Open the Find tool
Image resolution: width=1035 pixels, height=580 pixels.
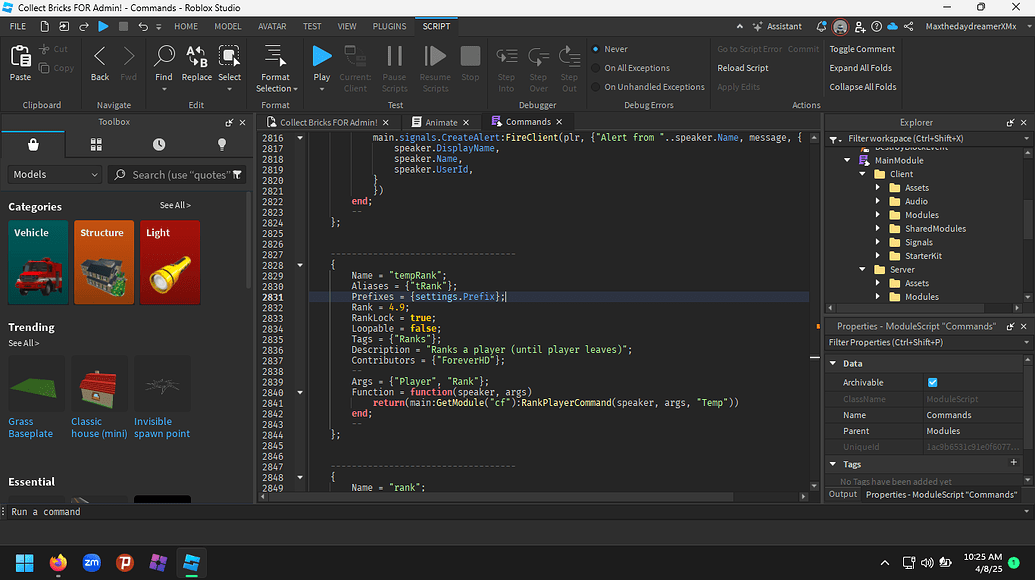click(x=164, y=62)
